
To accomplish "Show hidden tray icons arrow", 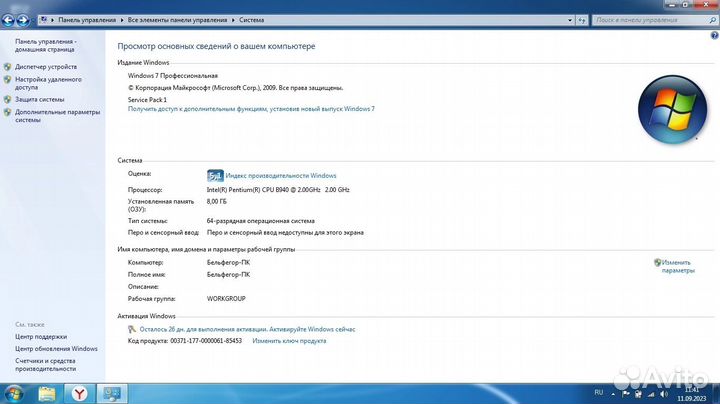I will coord(613,394).
